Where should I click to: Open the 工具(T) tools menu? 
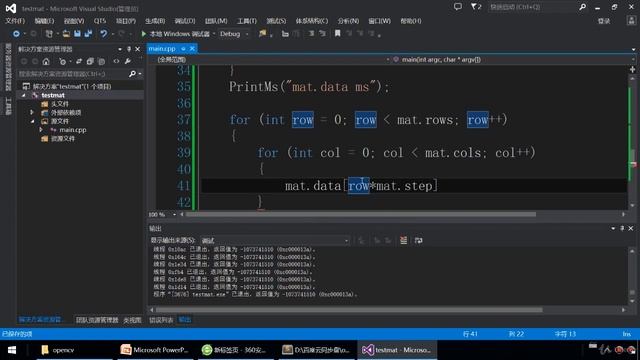click(247, 21)
